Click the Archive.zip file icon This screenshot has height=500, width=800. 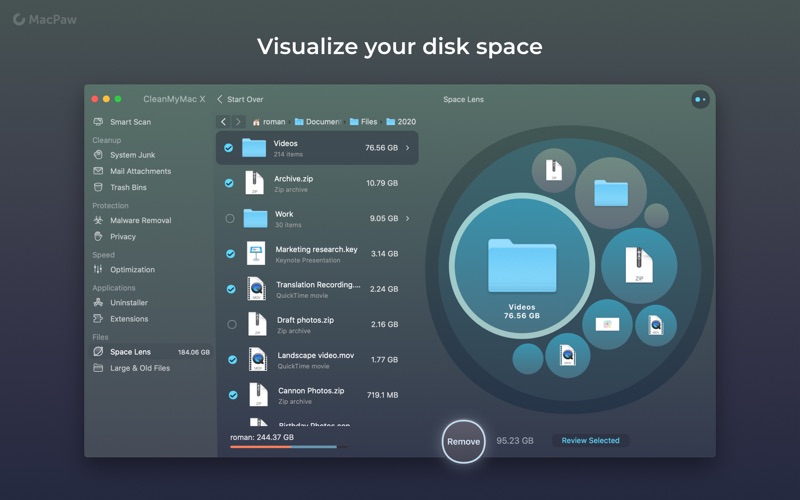(254, 183)
